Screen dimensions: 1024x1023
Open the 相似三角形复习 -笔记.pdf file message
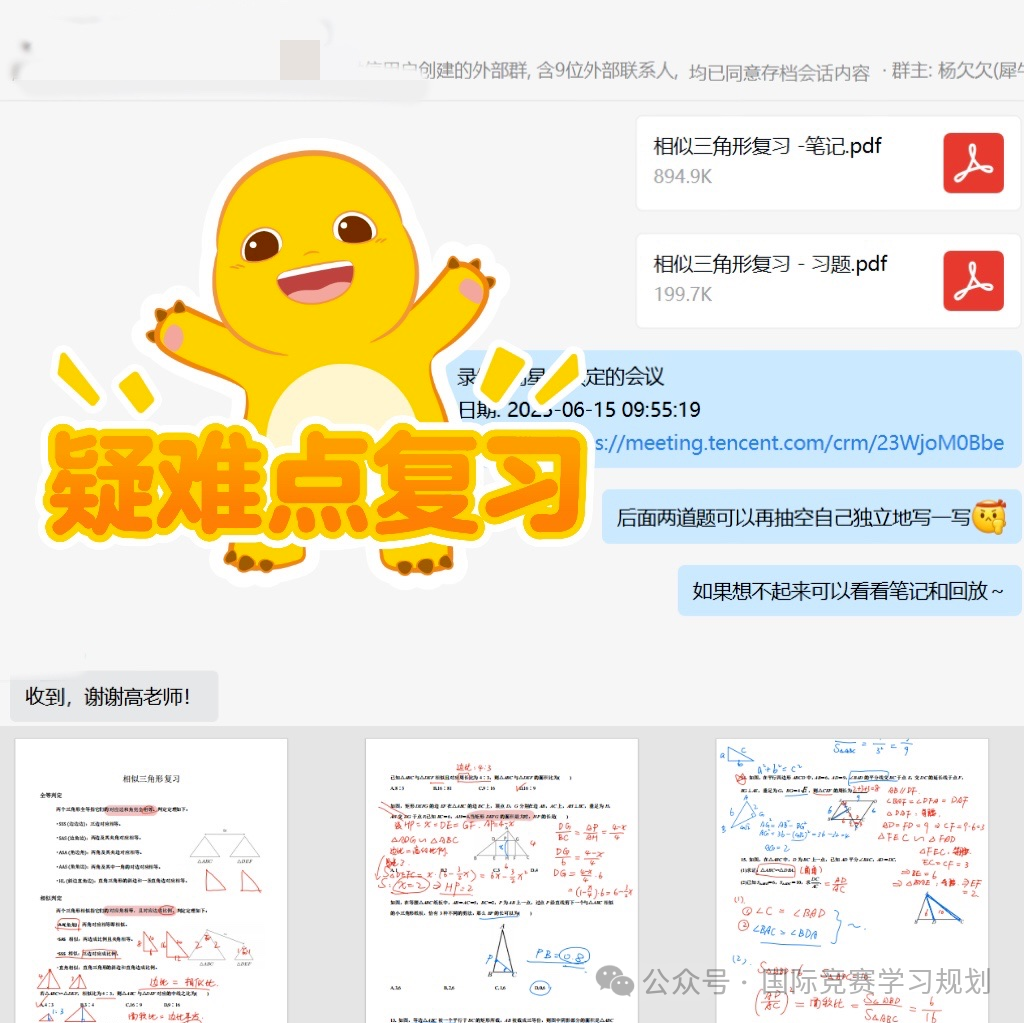(827, 163)
